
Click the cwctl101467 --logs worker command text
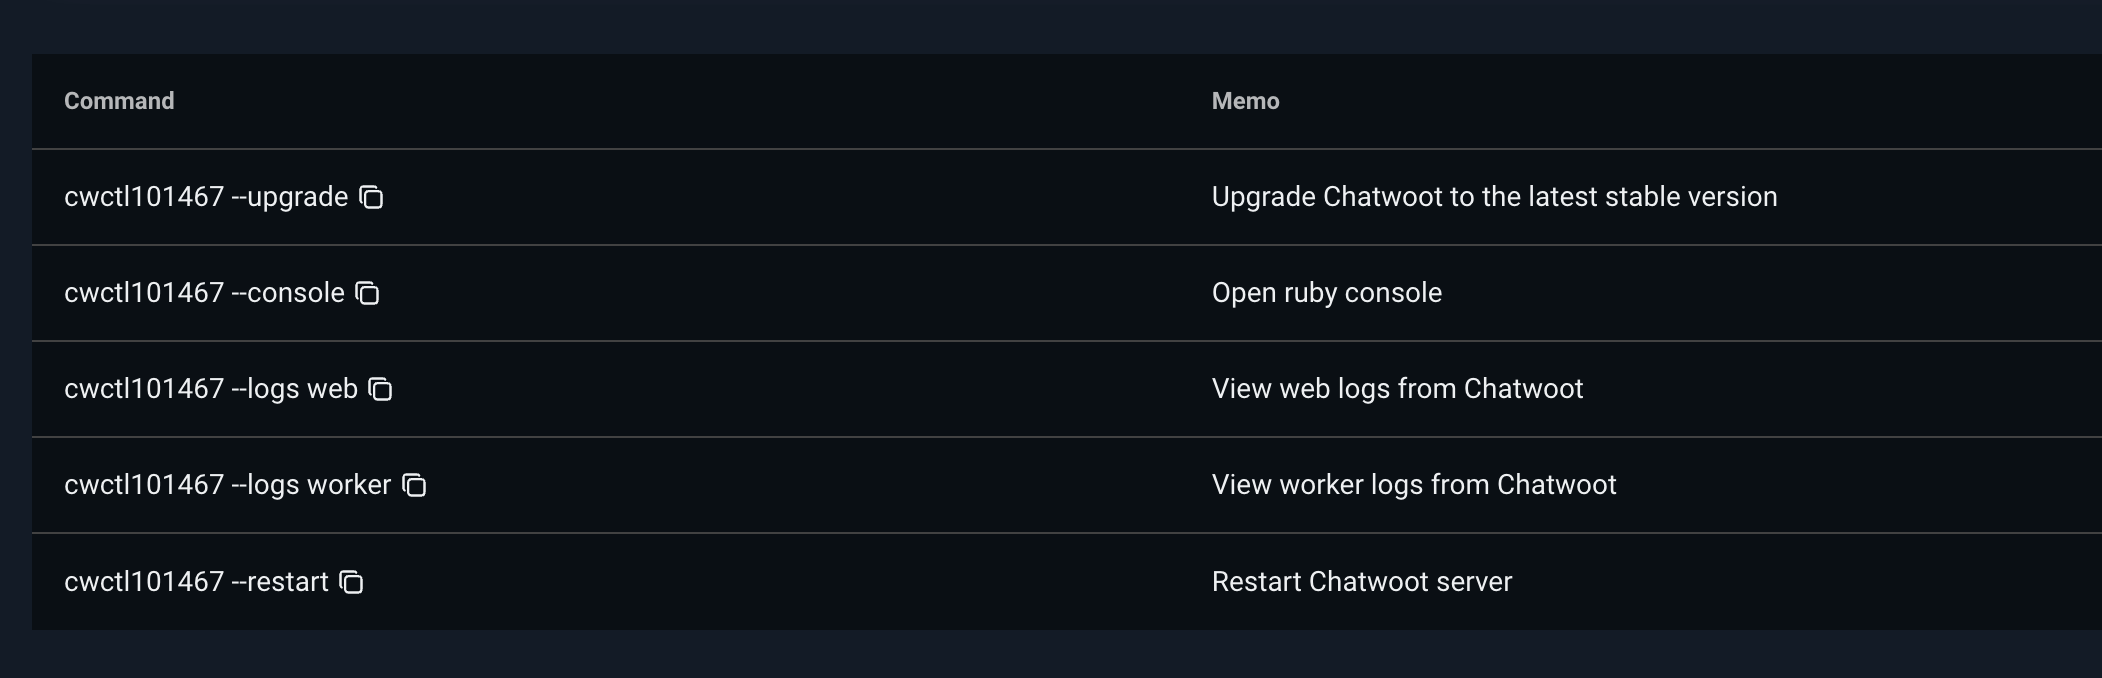tap(227, 484)
